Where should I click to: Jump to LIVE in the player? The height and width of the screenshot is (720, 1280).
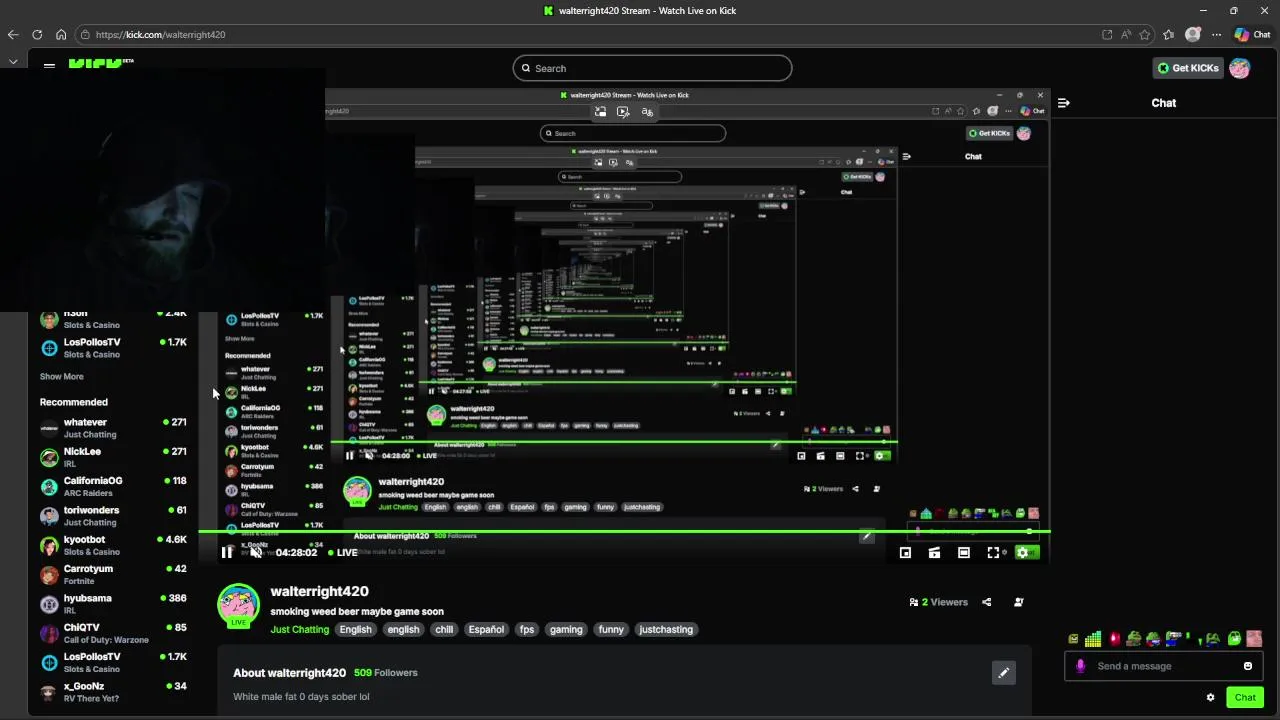[342, 552]
